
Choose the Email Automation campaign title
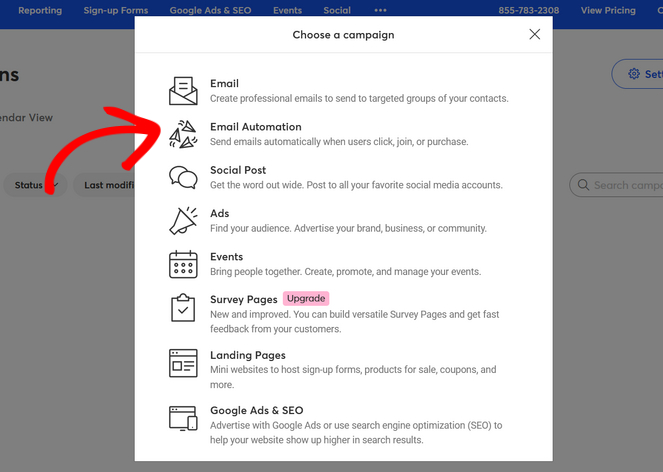(x=256, y=127)
